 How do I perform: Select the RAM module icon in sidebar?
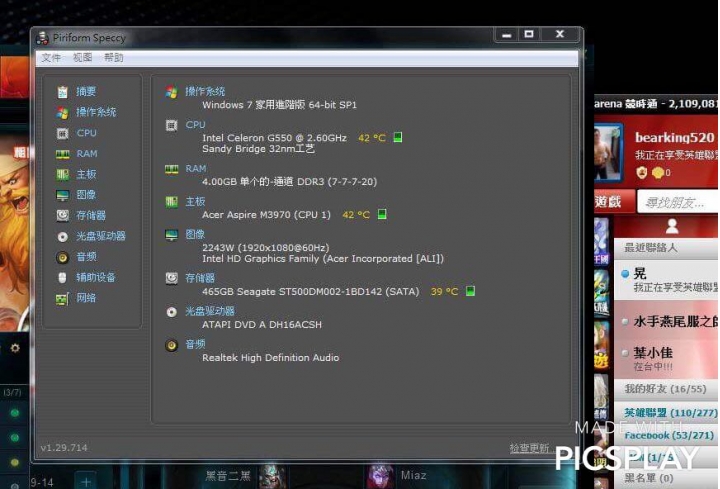point(63,154)
